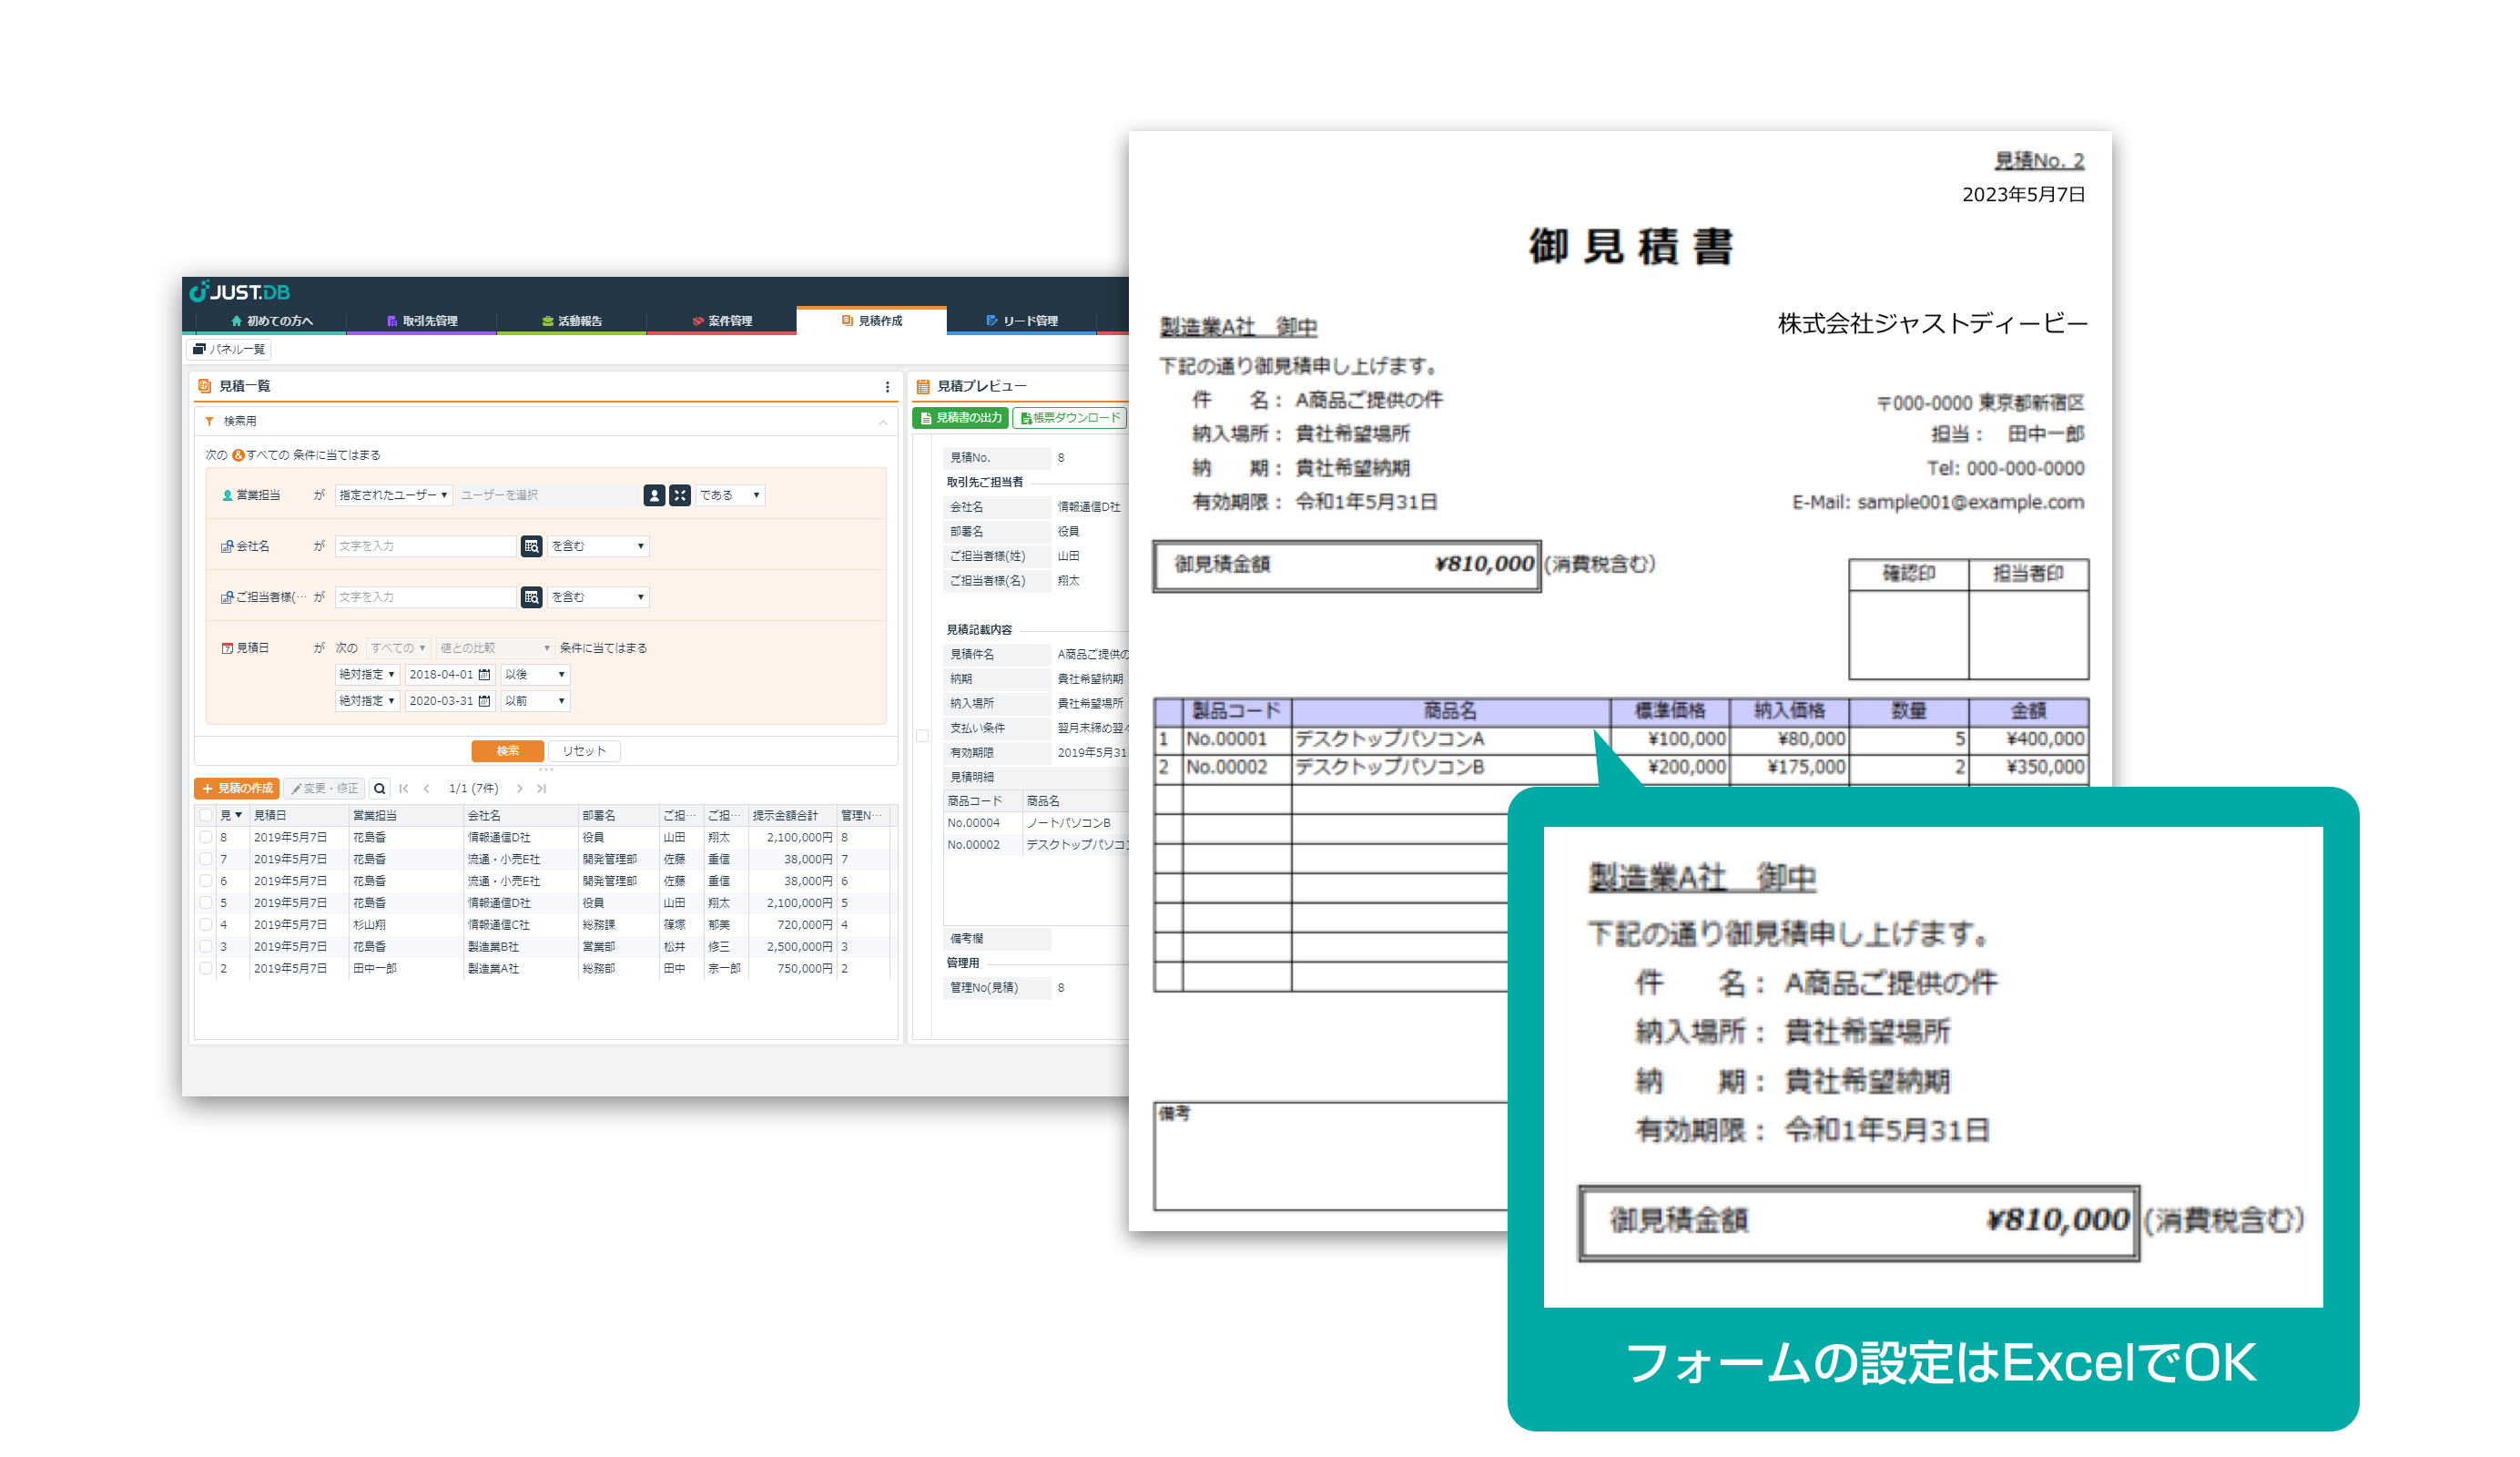Open the record lookup icon for 会社名

pos(531,546)
